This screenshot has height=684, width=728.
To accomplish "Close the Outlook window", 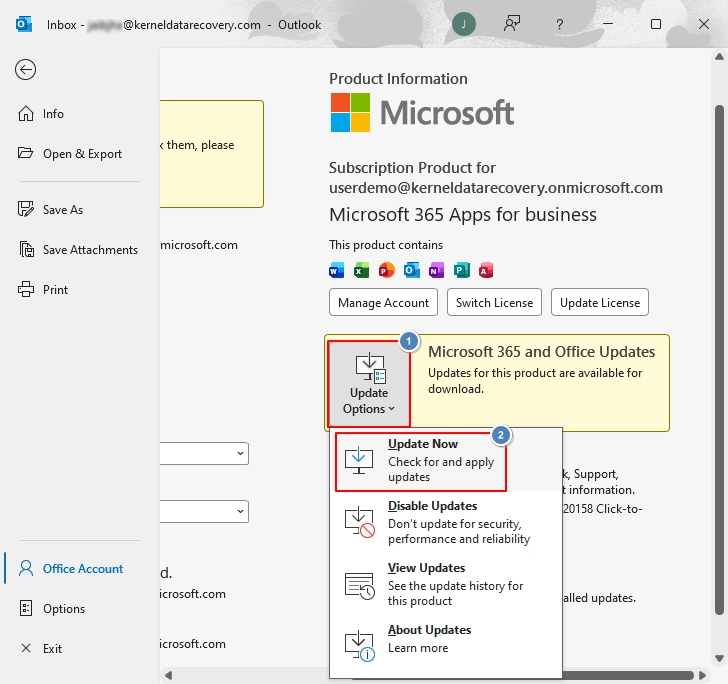I will [704, 24].
